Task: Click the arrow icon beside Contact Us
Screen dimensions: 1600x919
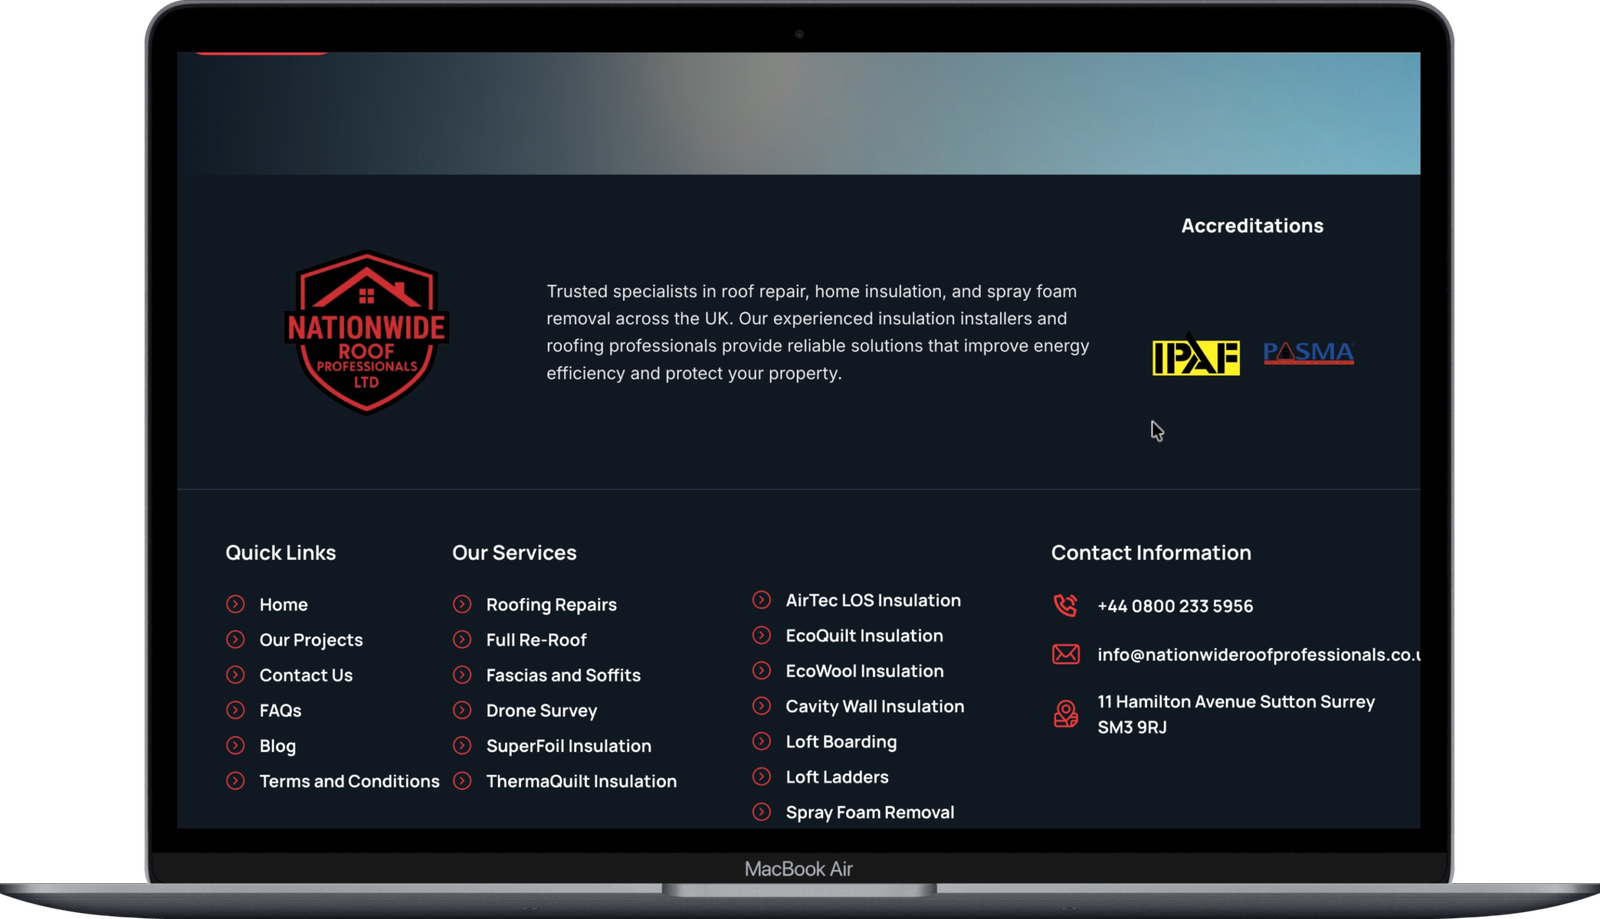Action: tap(235, 675)
